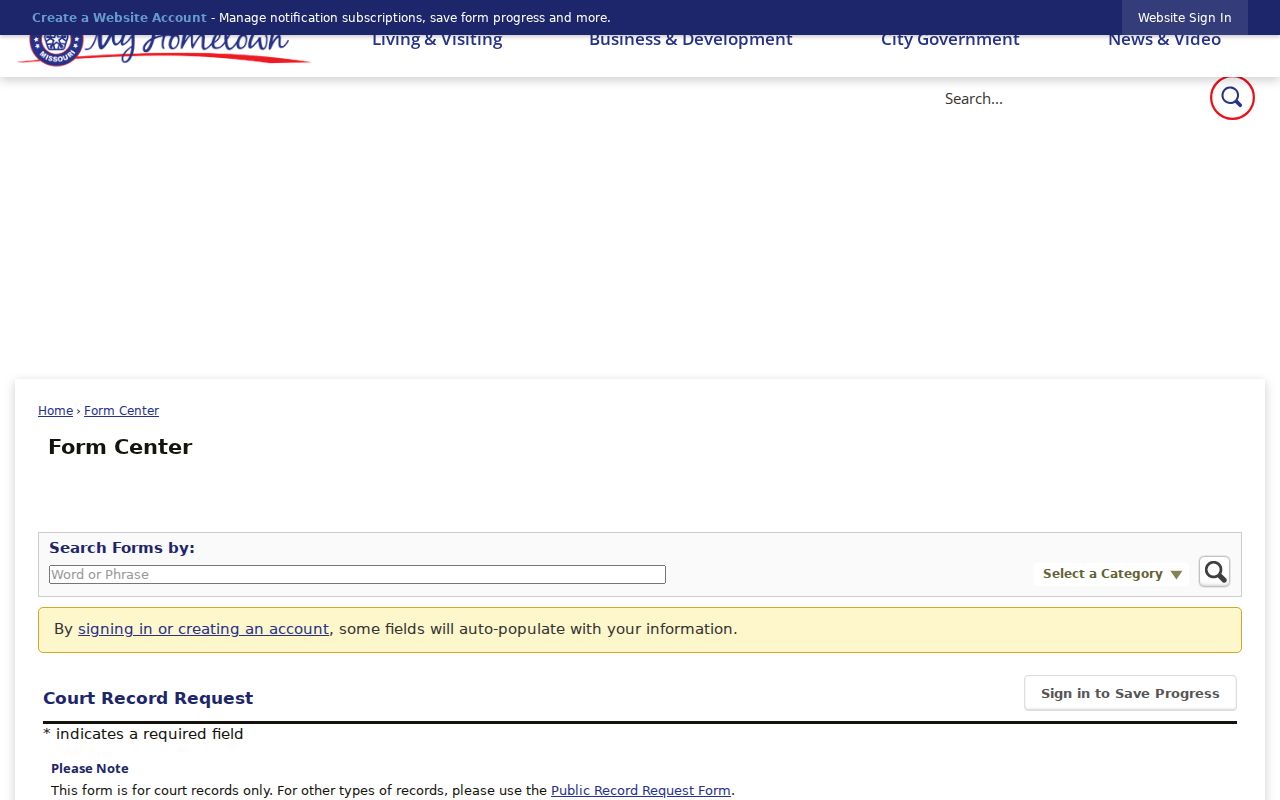Open the signing in or creating an account link
The image size is (1280, 800).
(203, 629)
